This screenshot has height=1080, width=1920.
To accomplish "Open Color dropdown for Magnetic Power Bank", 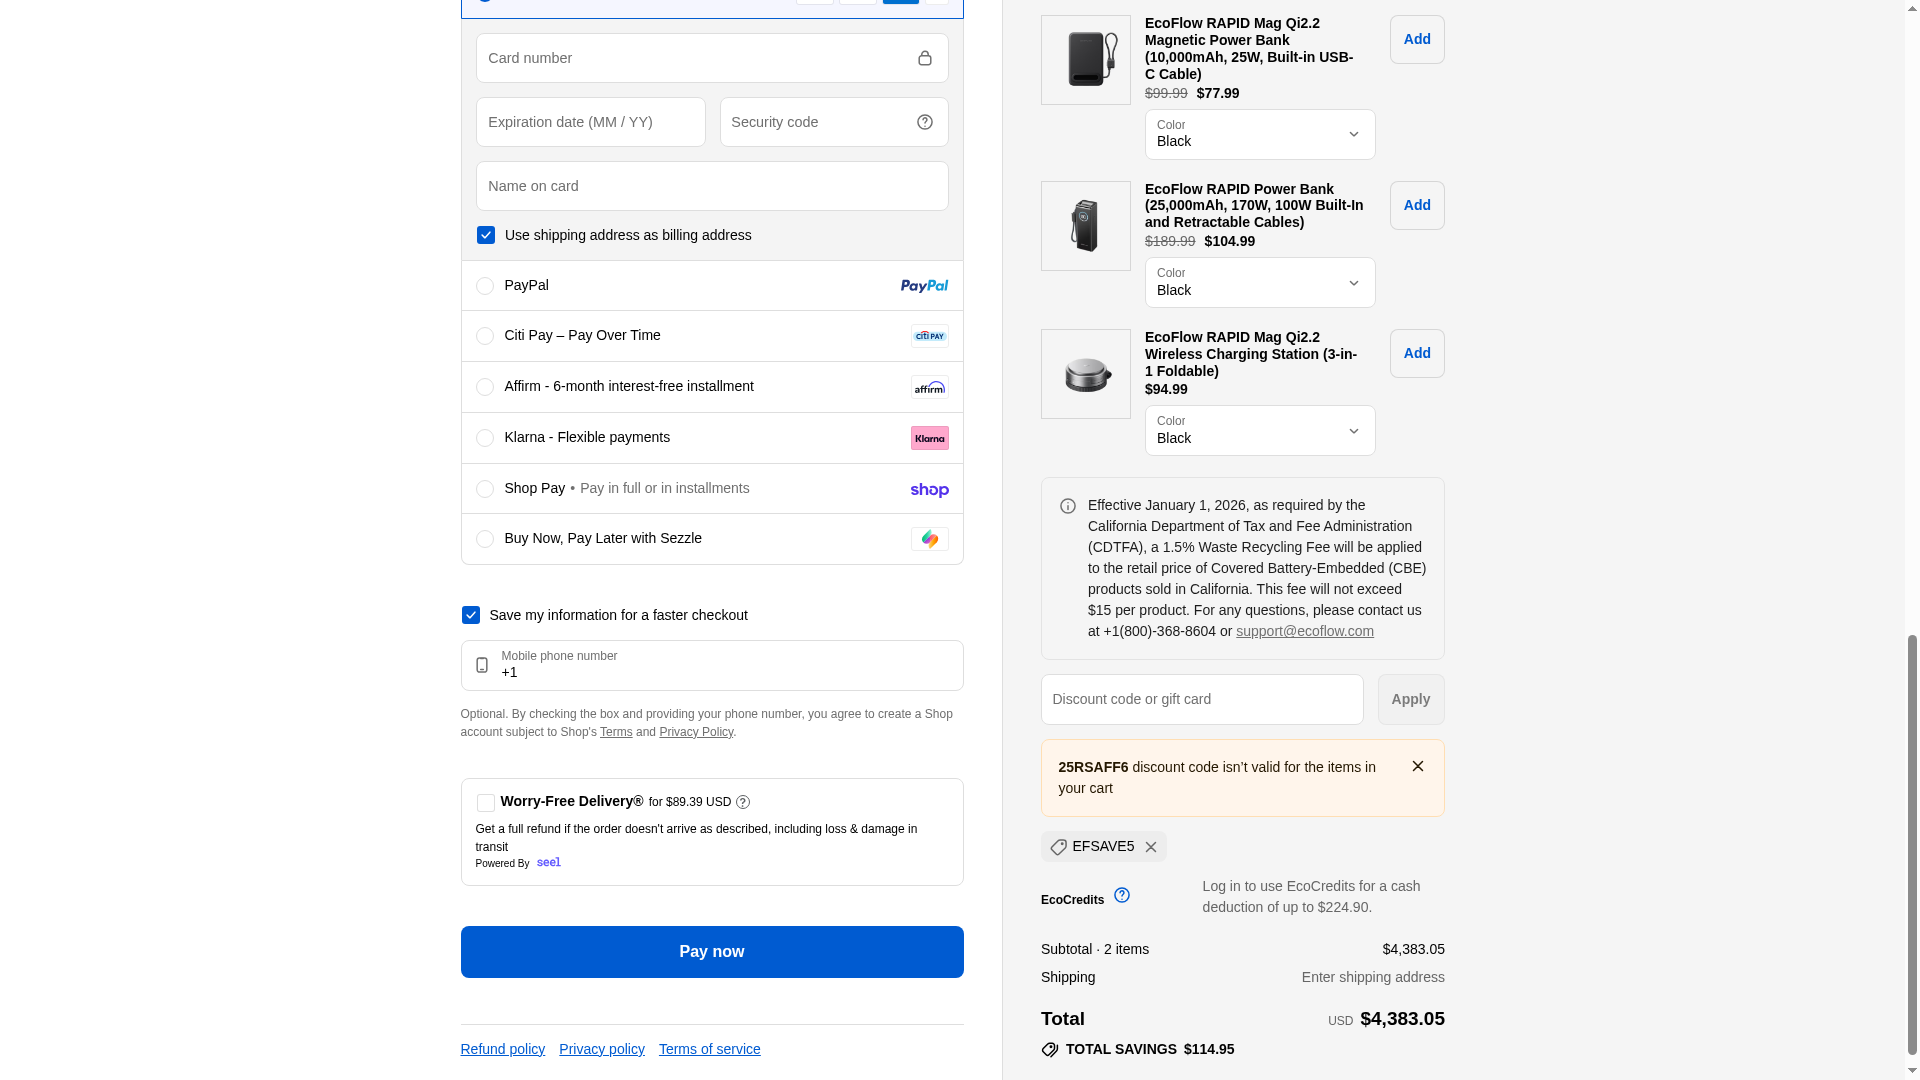I will click(1259, 134).
